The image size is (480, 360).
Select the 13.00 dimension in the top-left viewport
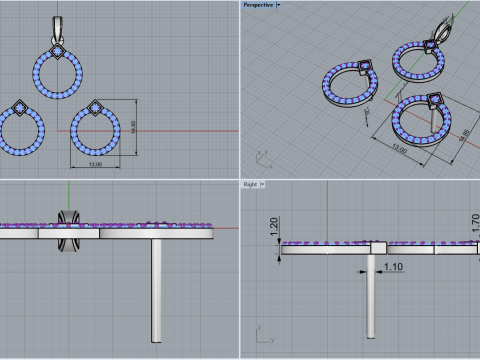coord(95,164)
